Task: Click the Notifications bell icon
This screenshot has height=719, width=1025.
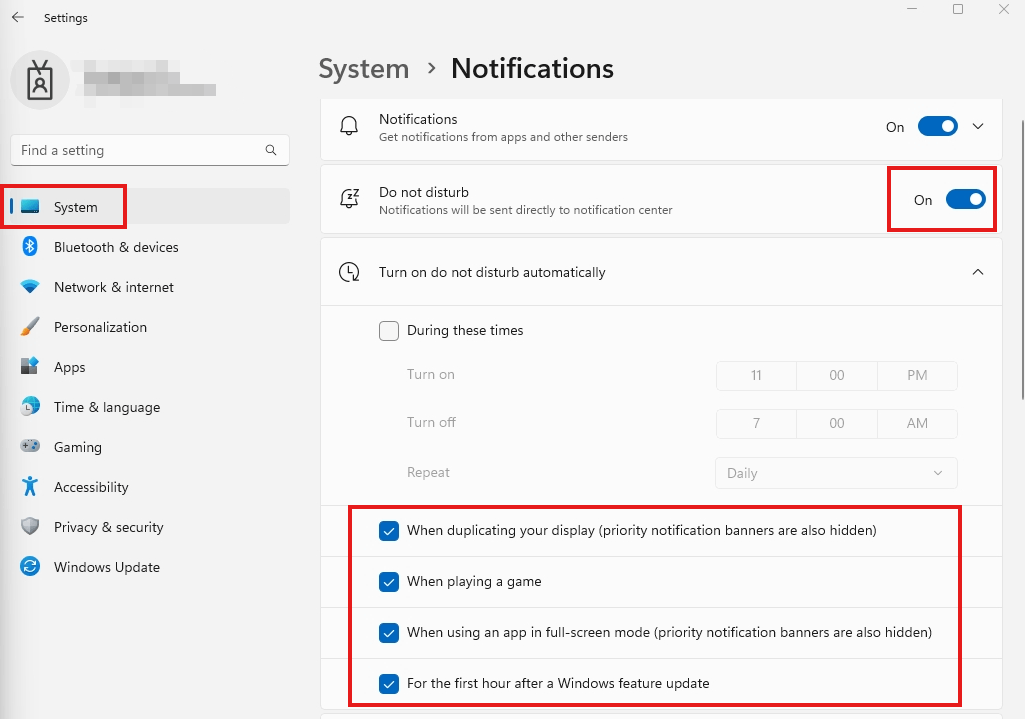Action: [349, 126]
